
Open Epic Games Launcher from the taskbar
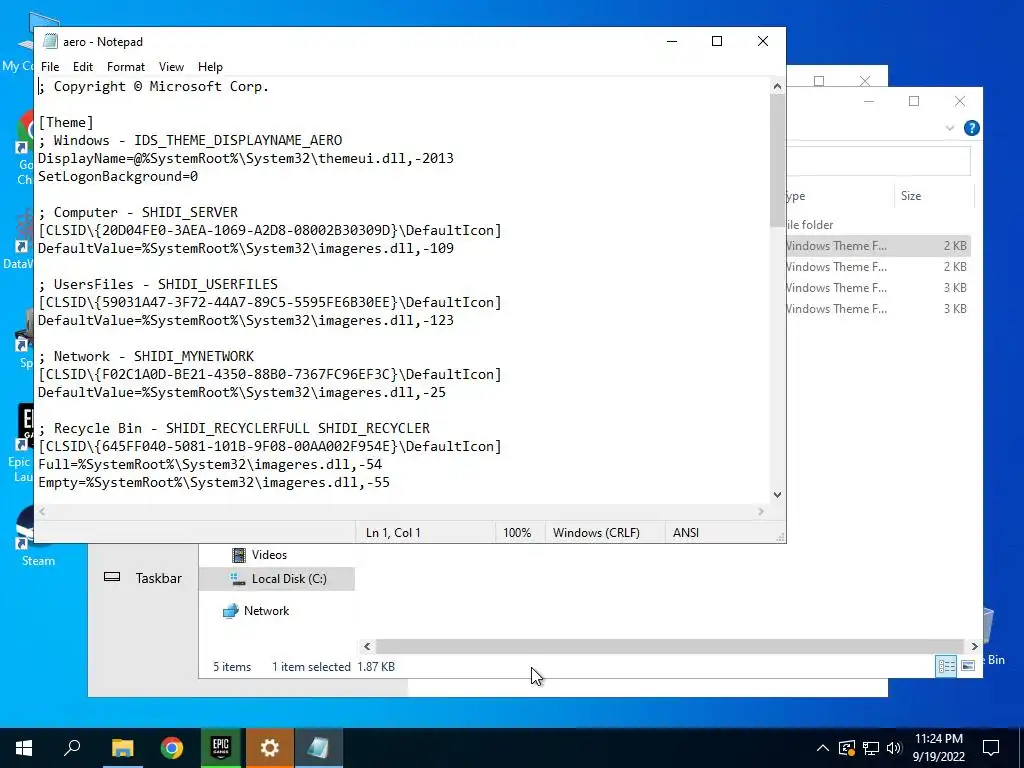(x=221, y=748)
